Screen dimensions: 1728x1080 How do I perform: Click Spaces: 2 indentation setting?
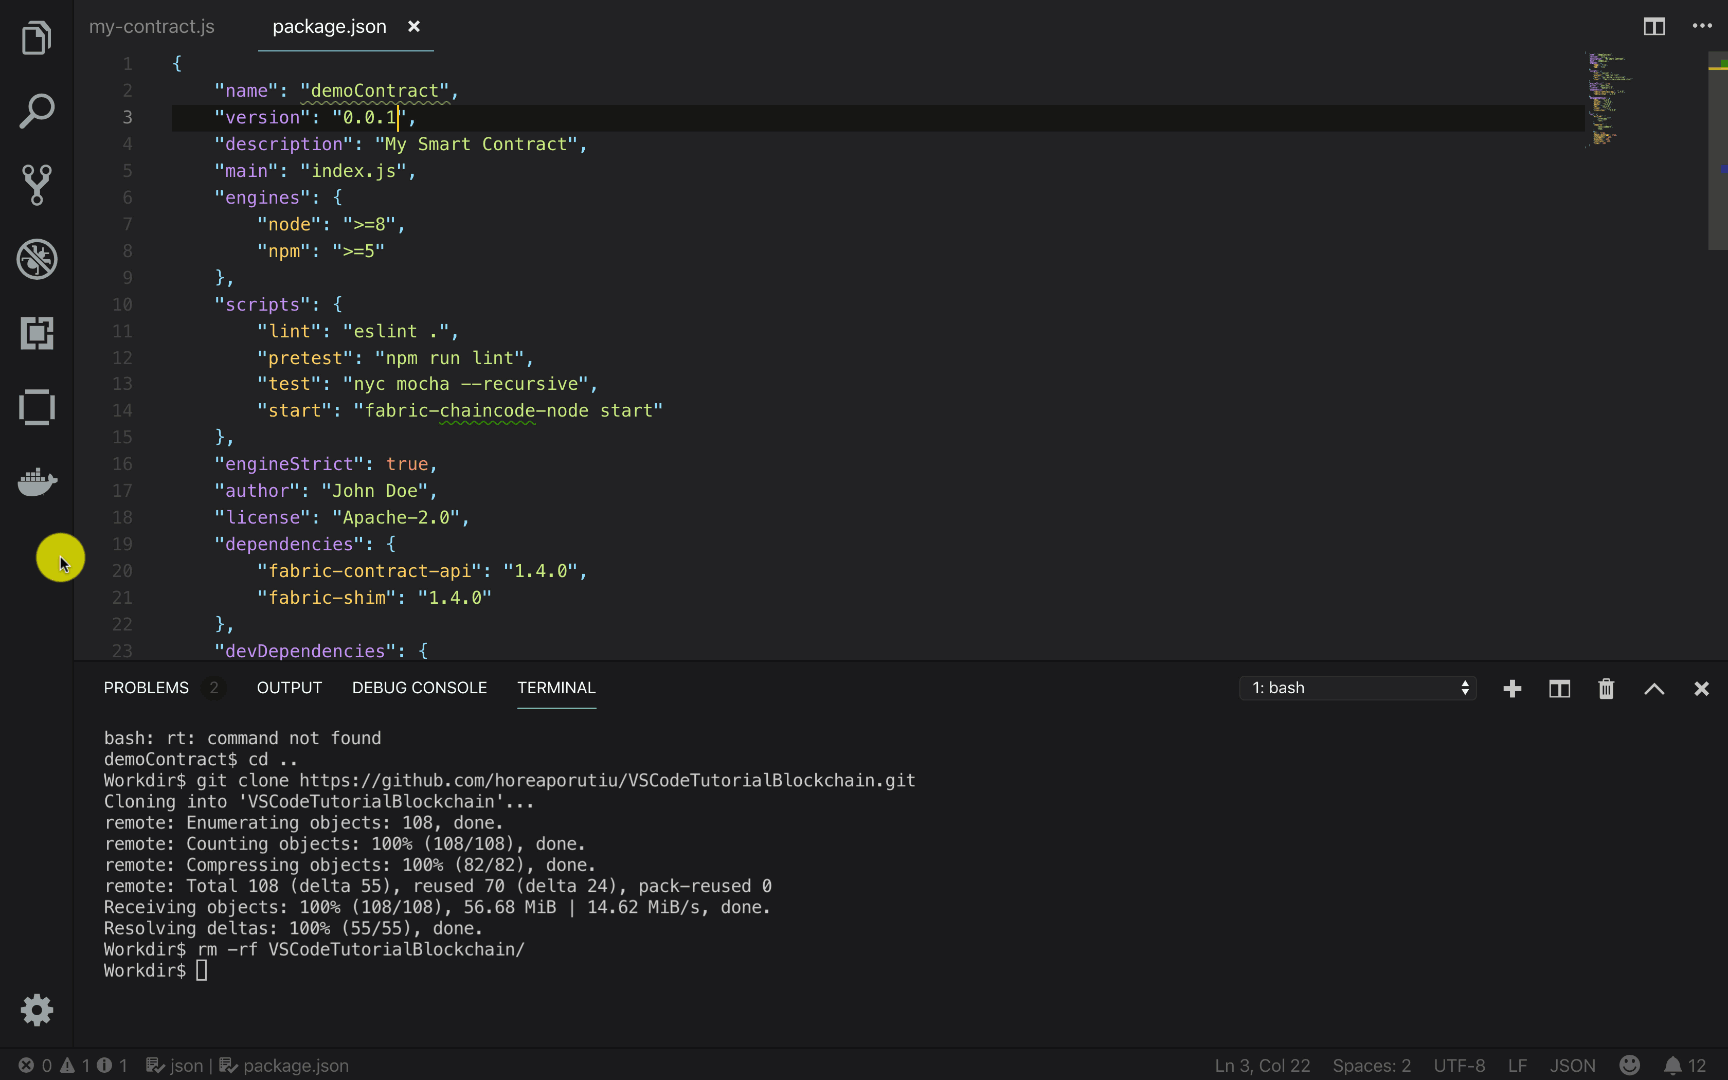(1371, 1065)
